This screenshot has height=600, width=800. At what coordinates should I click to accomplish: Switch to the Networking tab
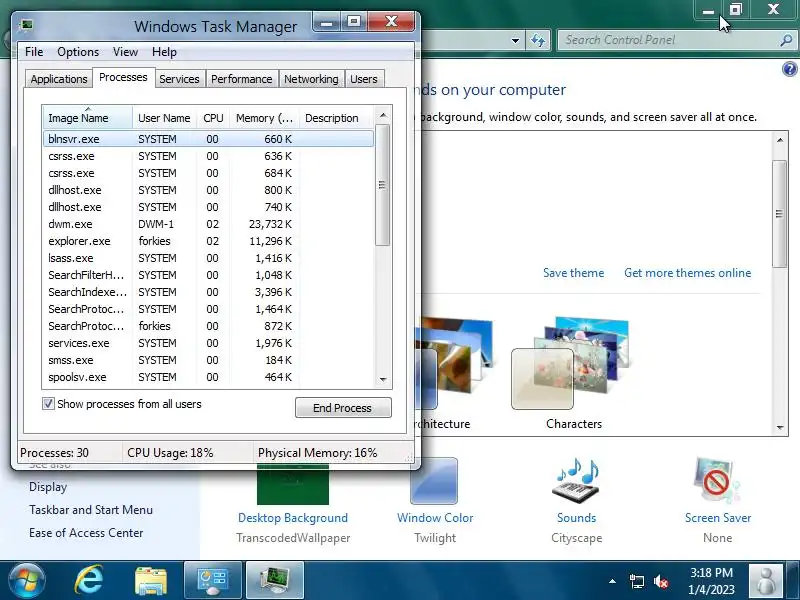click(x=311, y=79)
